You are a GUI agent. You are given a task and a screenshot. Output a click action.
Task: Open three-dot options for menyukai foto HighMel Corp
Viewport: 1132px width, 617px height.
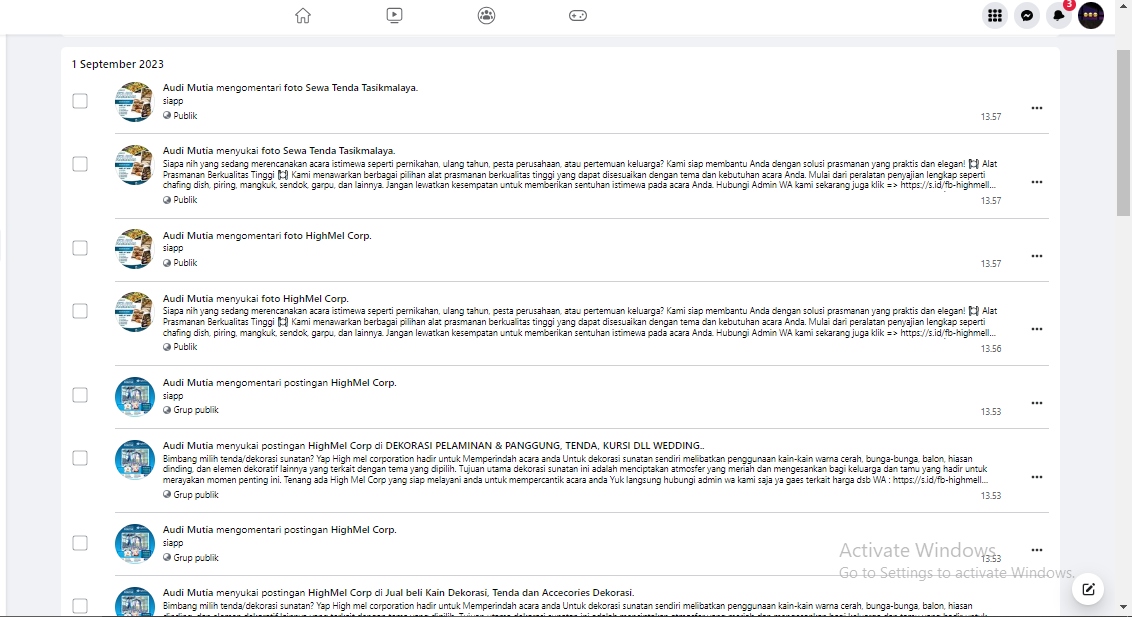pos(1037,329)
